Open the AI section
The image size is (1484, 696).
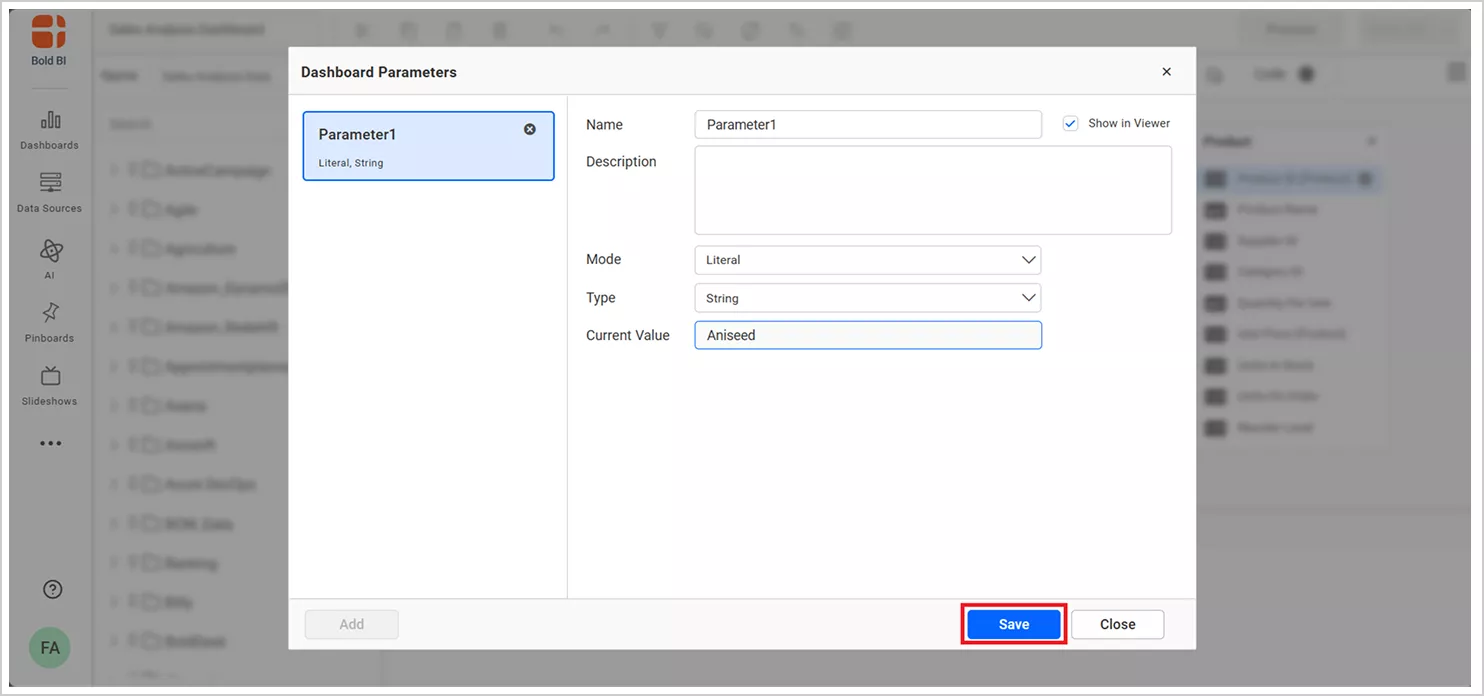pos(50,259)
